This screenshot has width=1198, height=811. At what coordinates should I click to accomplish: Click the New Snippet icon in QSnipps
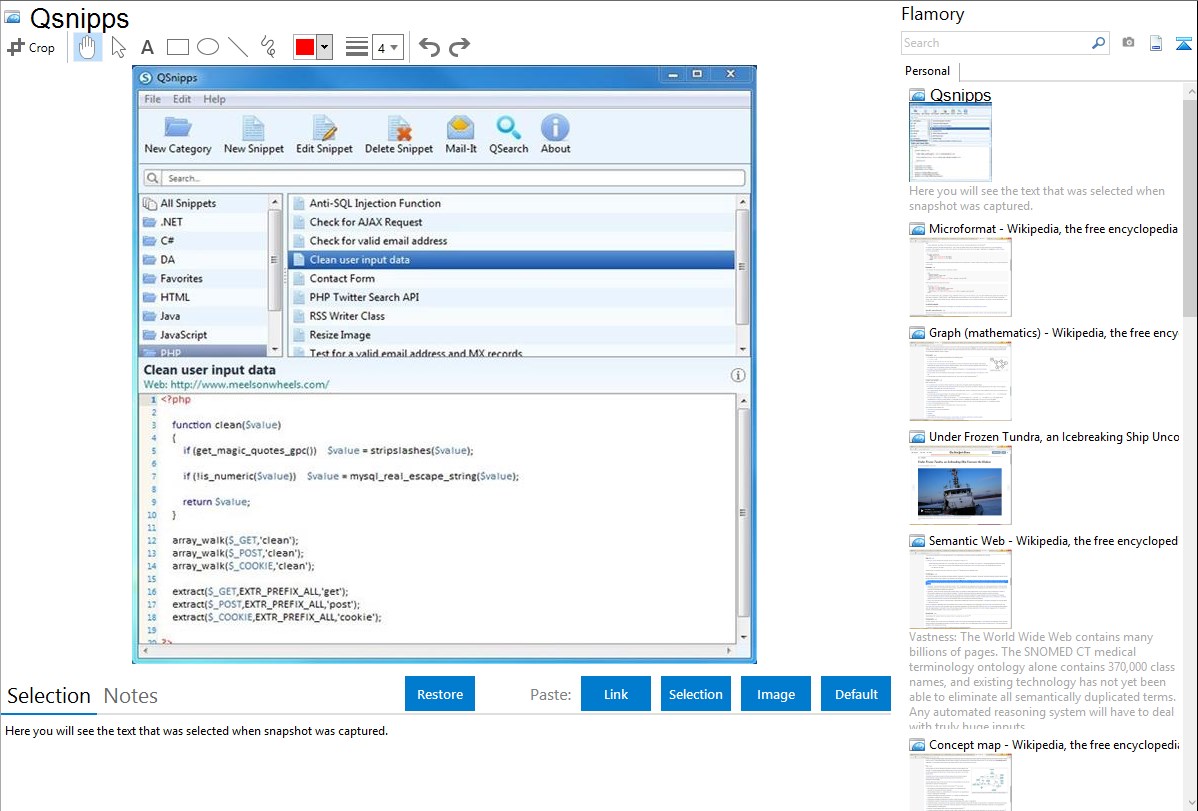[254, 128]
